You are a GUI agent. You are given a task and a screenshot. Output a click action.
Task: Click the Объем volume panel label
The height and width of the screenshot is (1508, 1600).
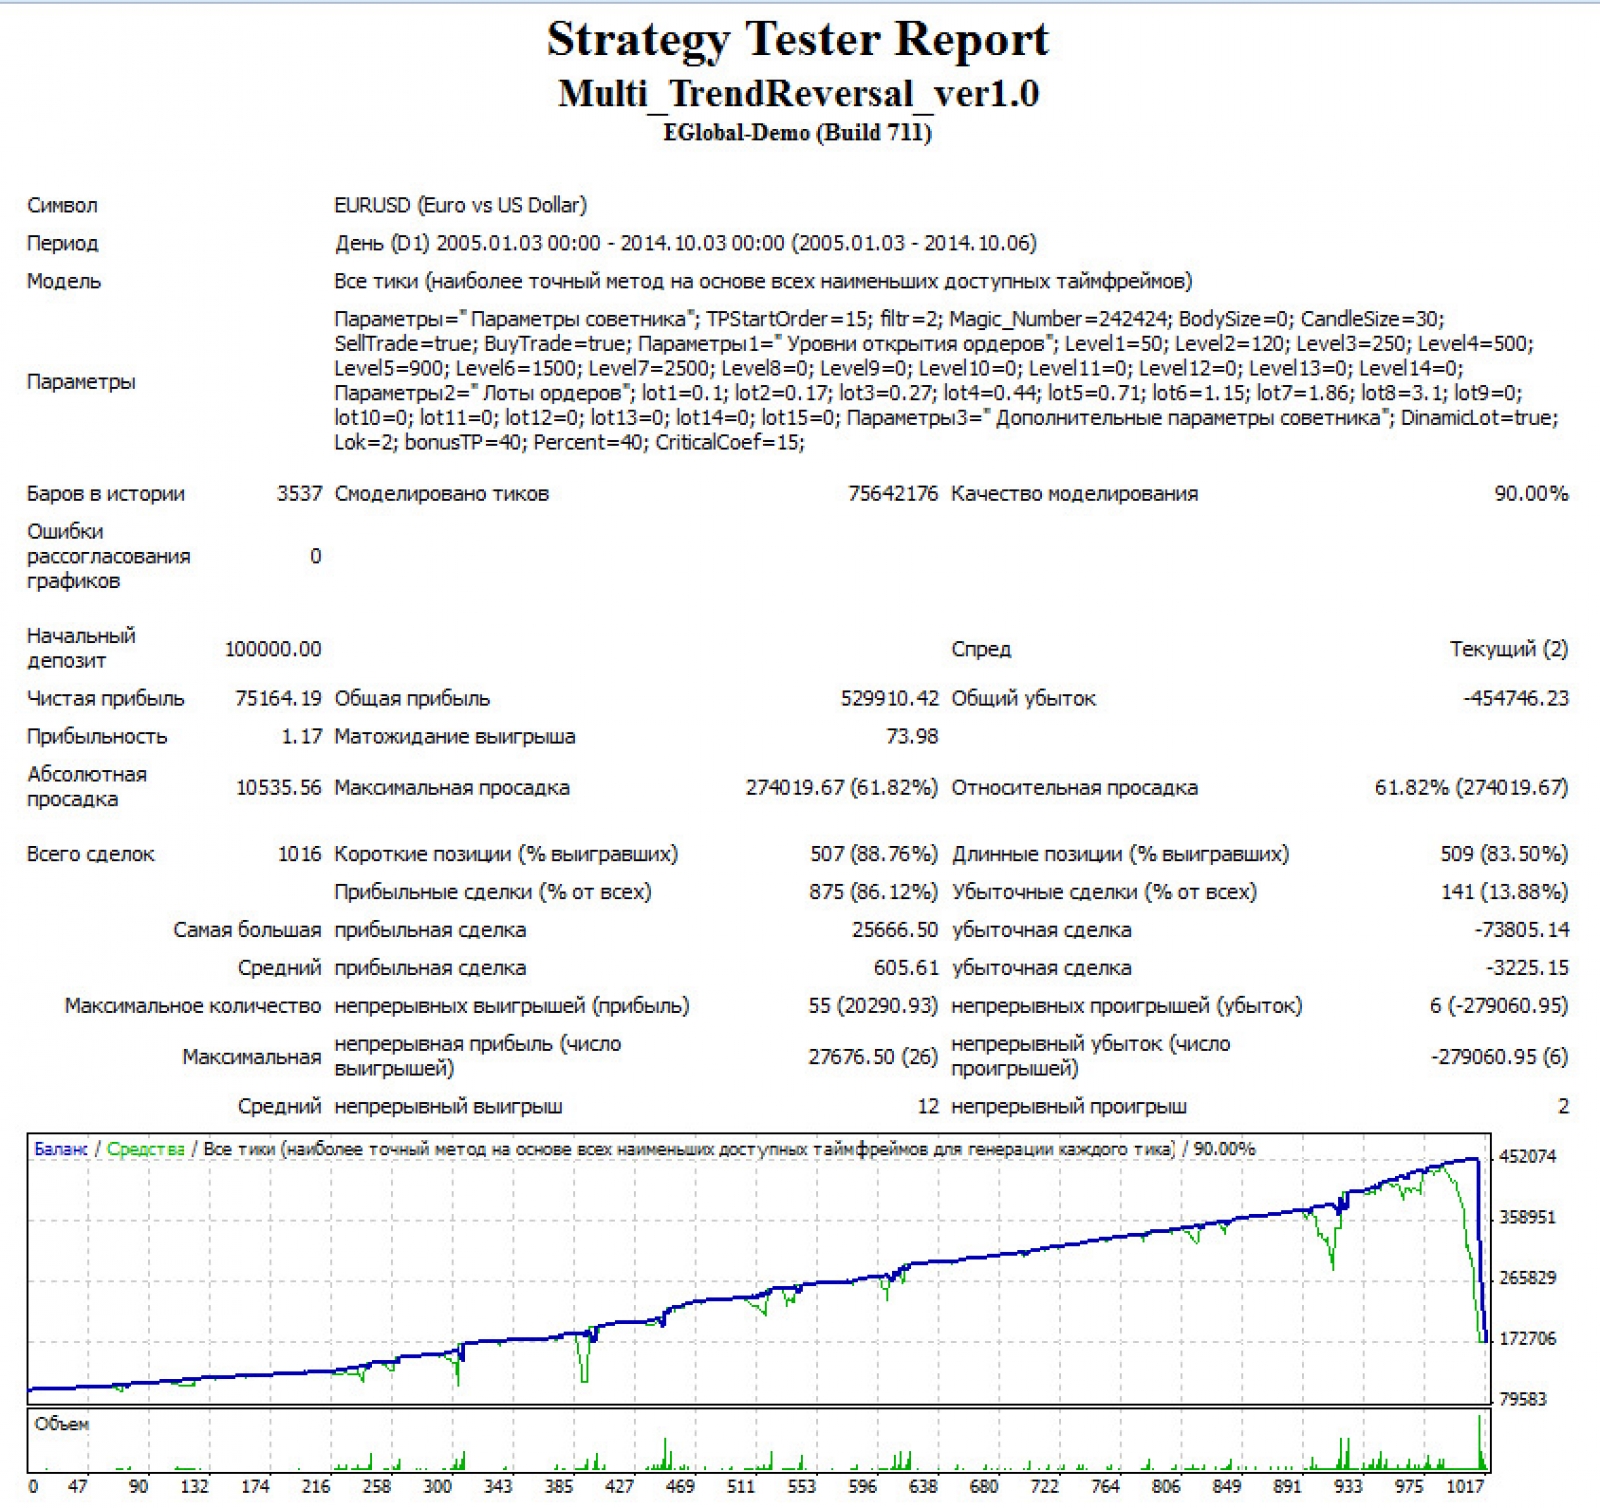[x=61, y=1424]
